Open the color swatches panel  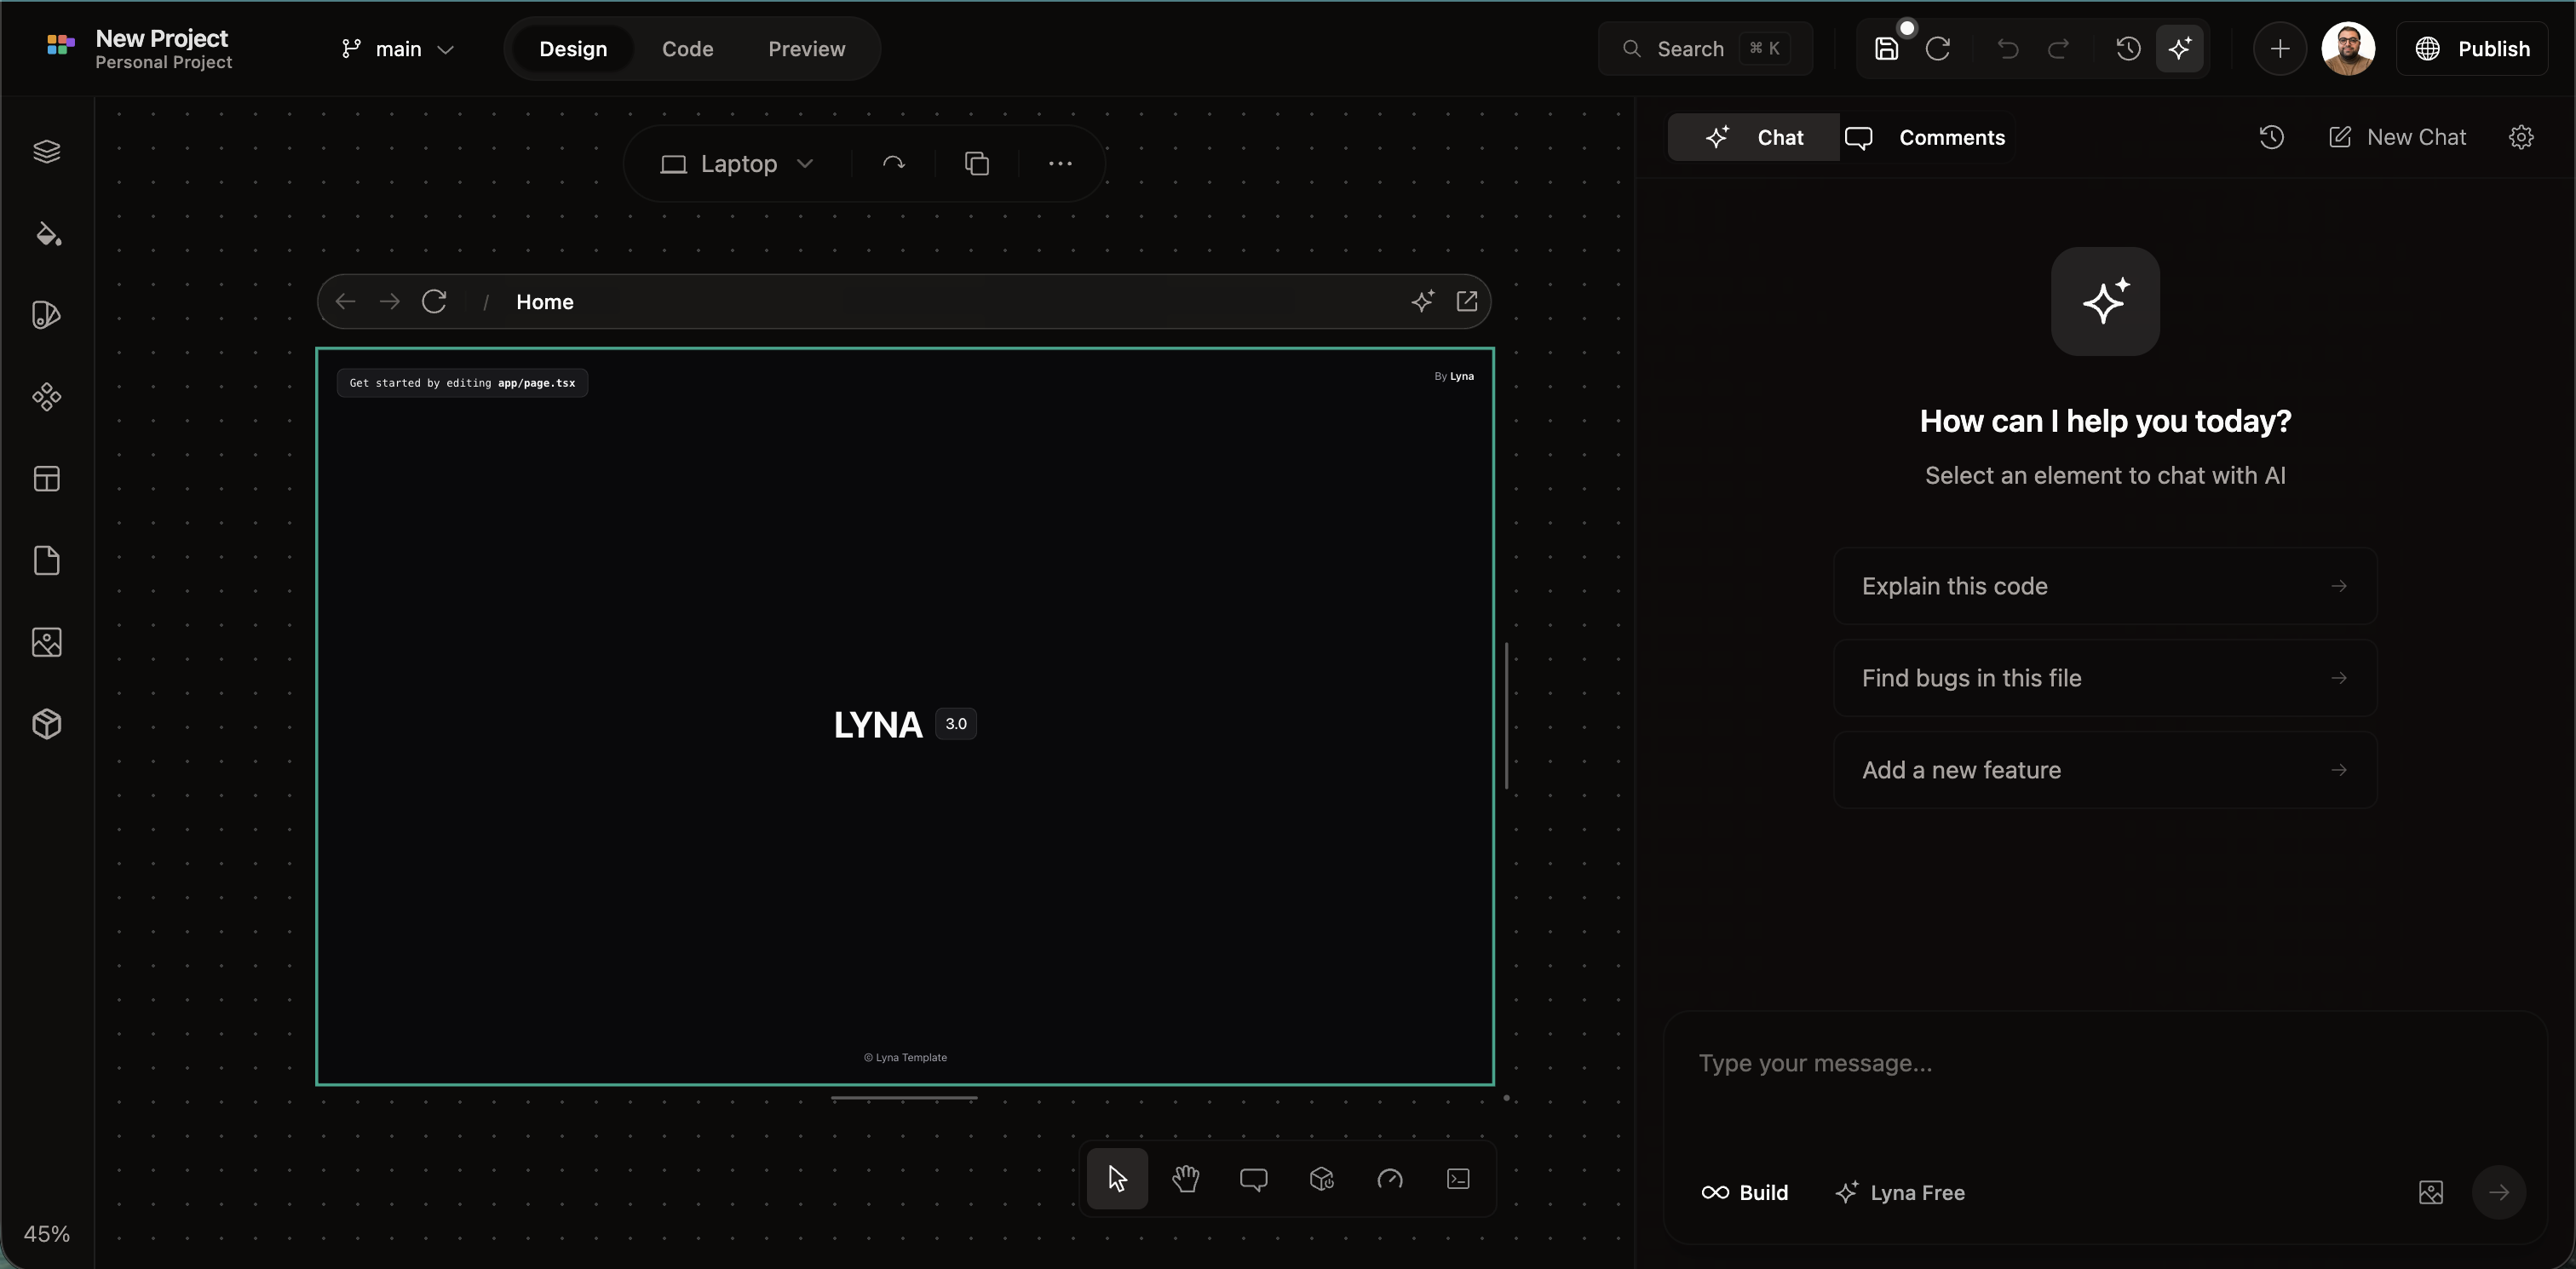coord(46,315)
